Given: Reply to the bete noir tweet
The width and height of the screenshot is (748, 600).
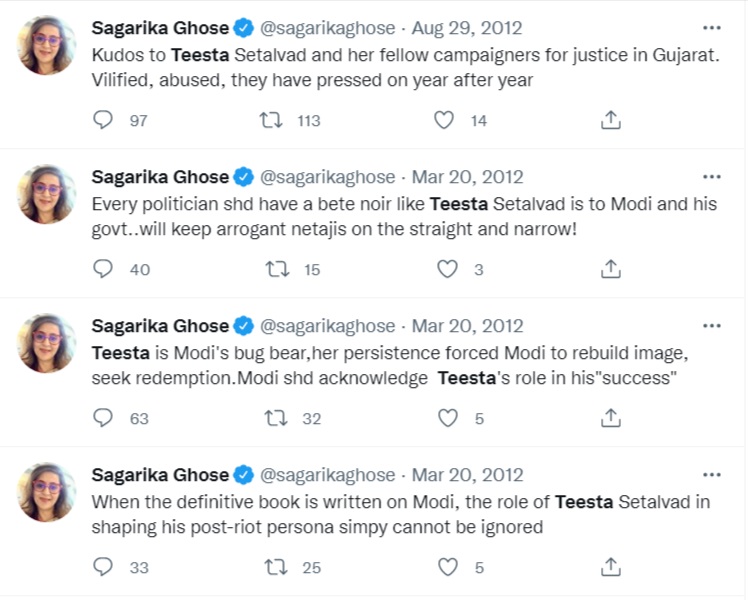Looking at the screenshot, I should click(x=104, y=270).
